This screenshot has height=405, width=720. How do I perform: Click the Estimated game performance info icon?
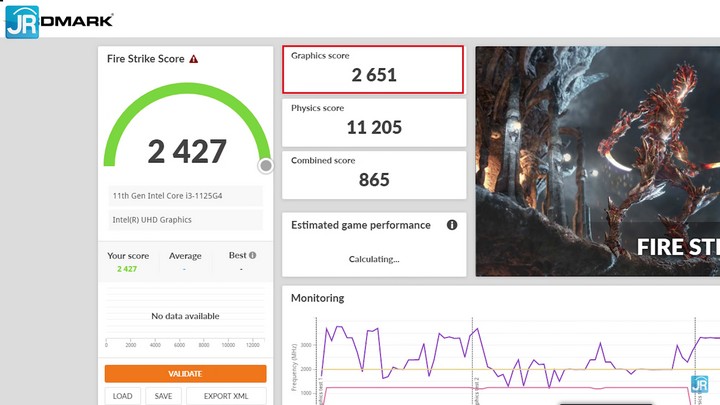pos(452,225)
